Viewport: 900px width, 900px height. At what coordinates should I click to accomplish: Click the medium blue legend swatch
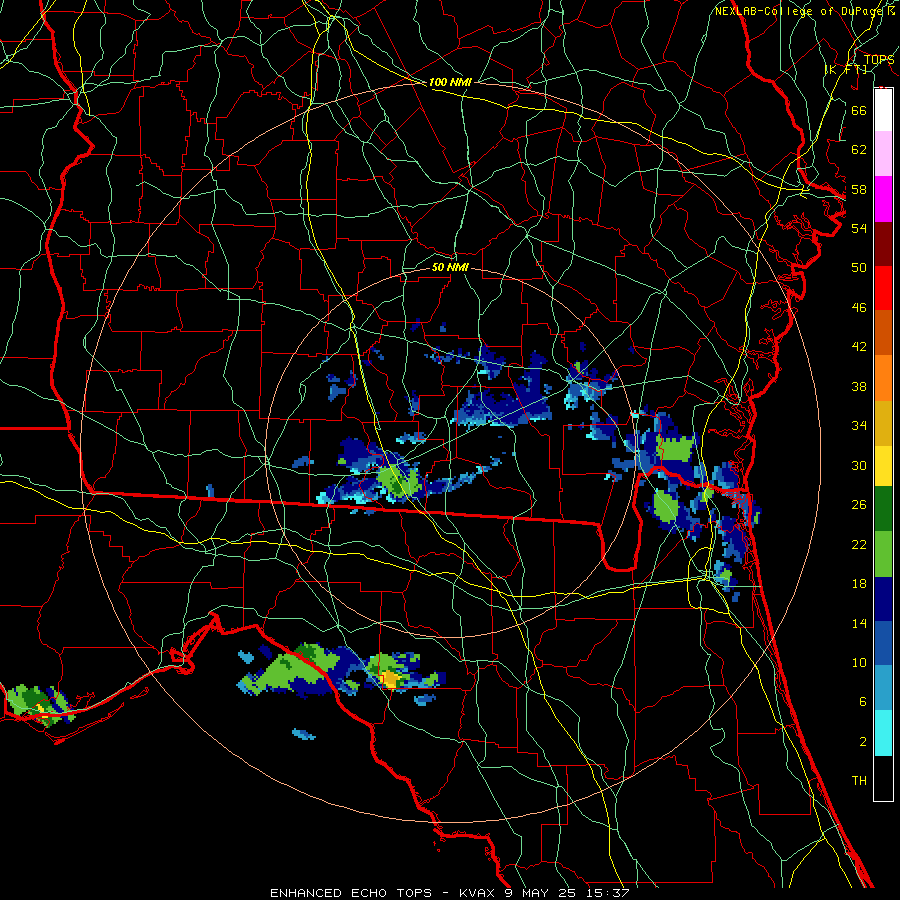[x=883, y=643]
